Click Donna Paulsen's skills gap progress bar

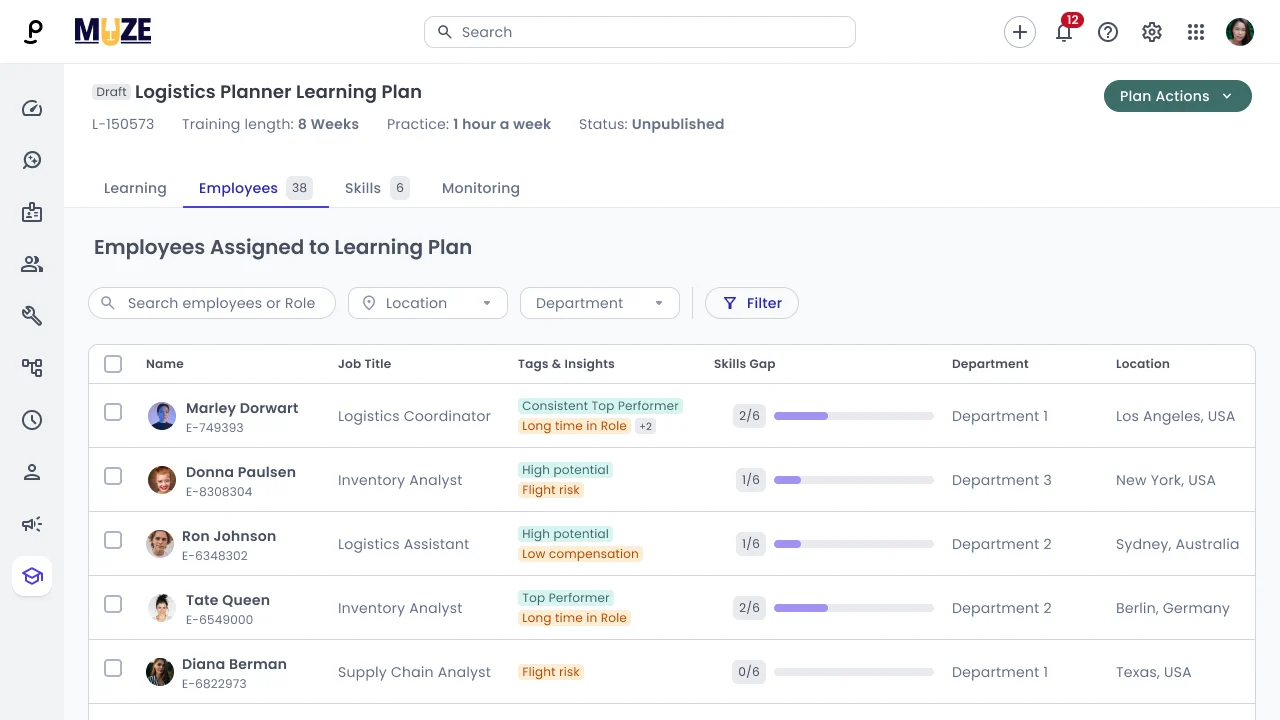point(854,480)
